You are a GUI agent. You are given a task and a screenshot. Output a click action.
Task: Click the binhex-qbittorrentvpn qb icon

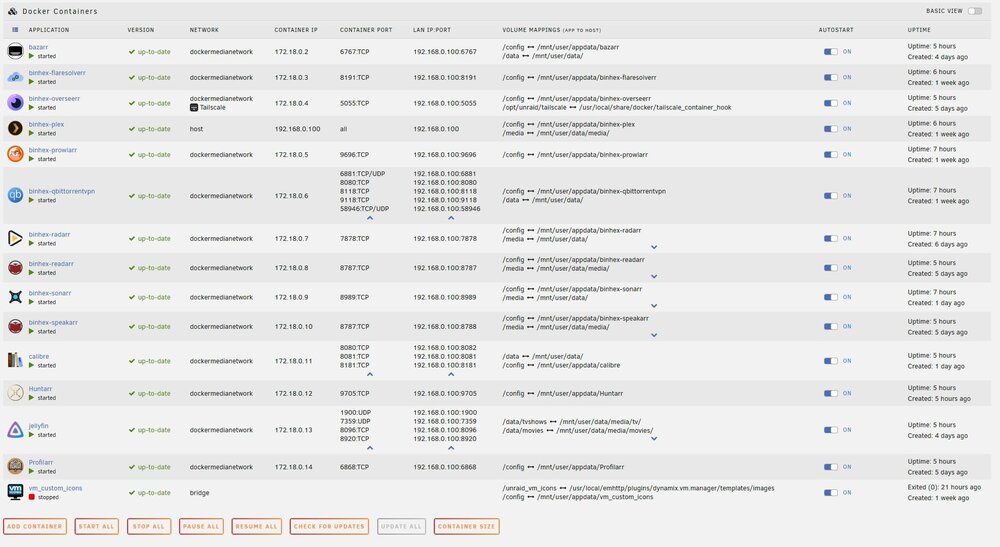[15, 195]
